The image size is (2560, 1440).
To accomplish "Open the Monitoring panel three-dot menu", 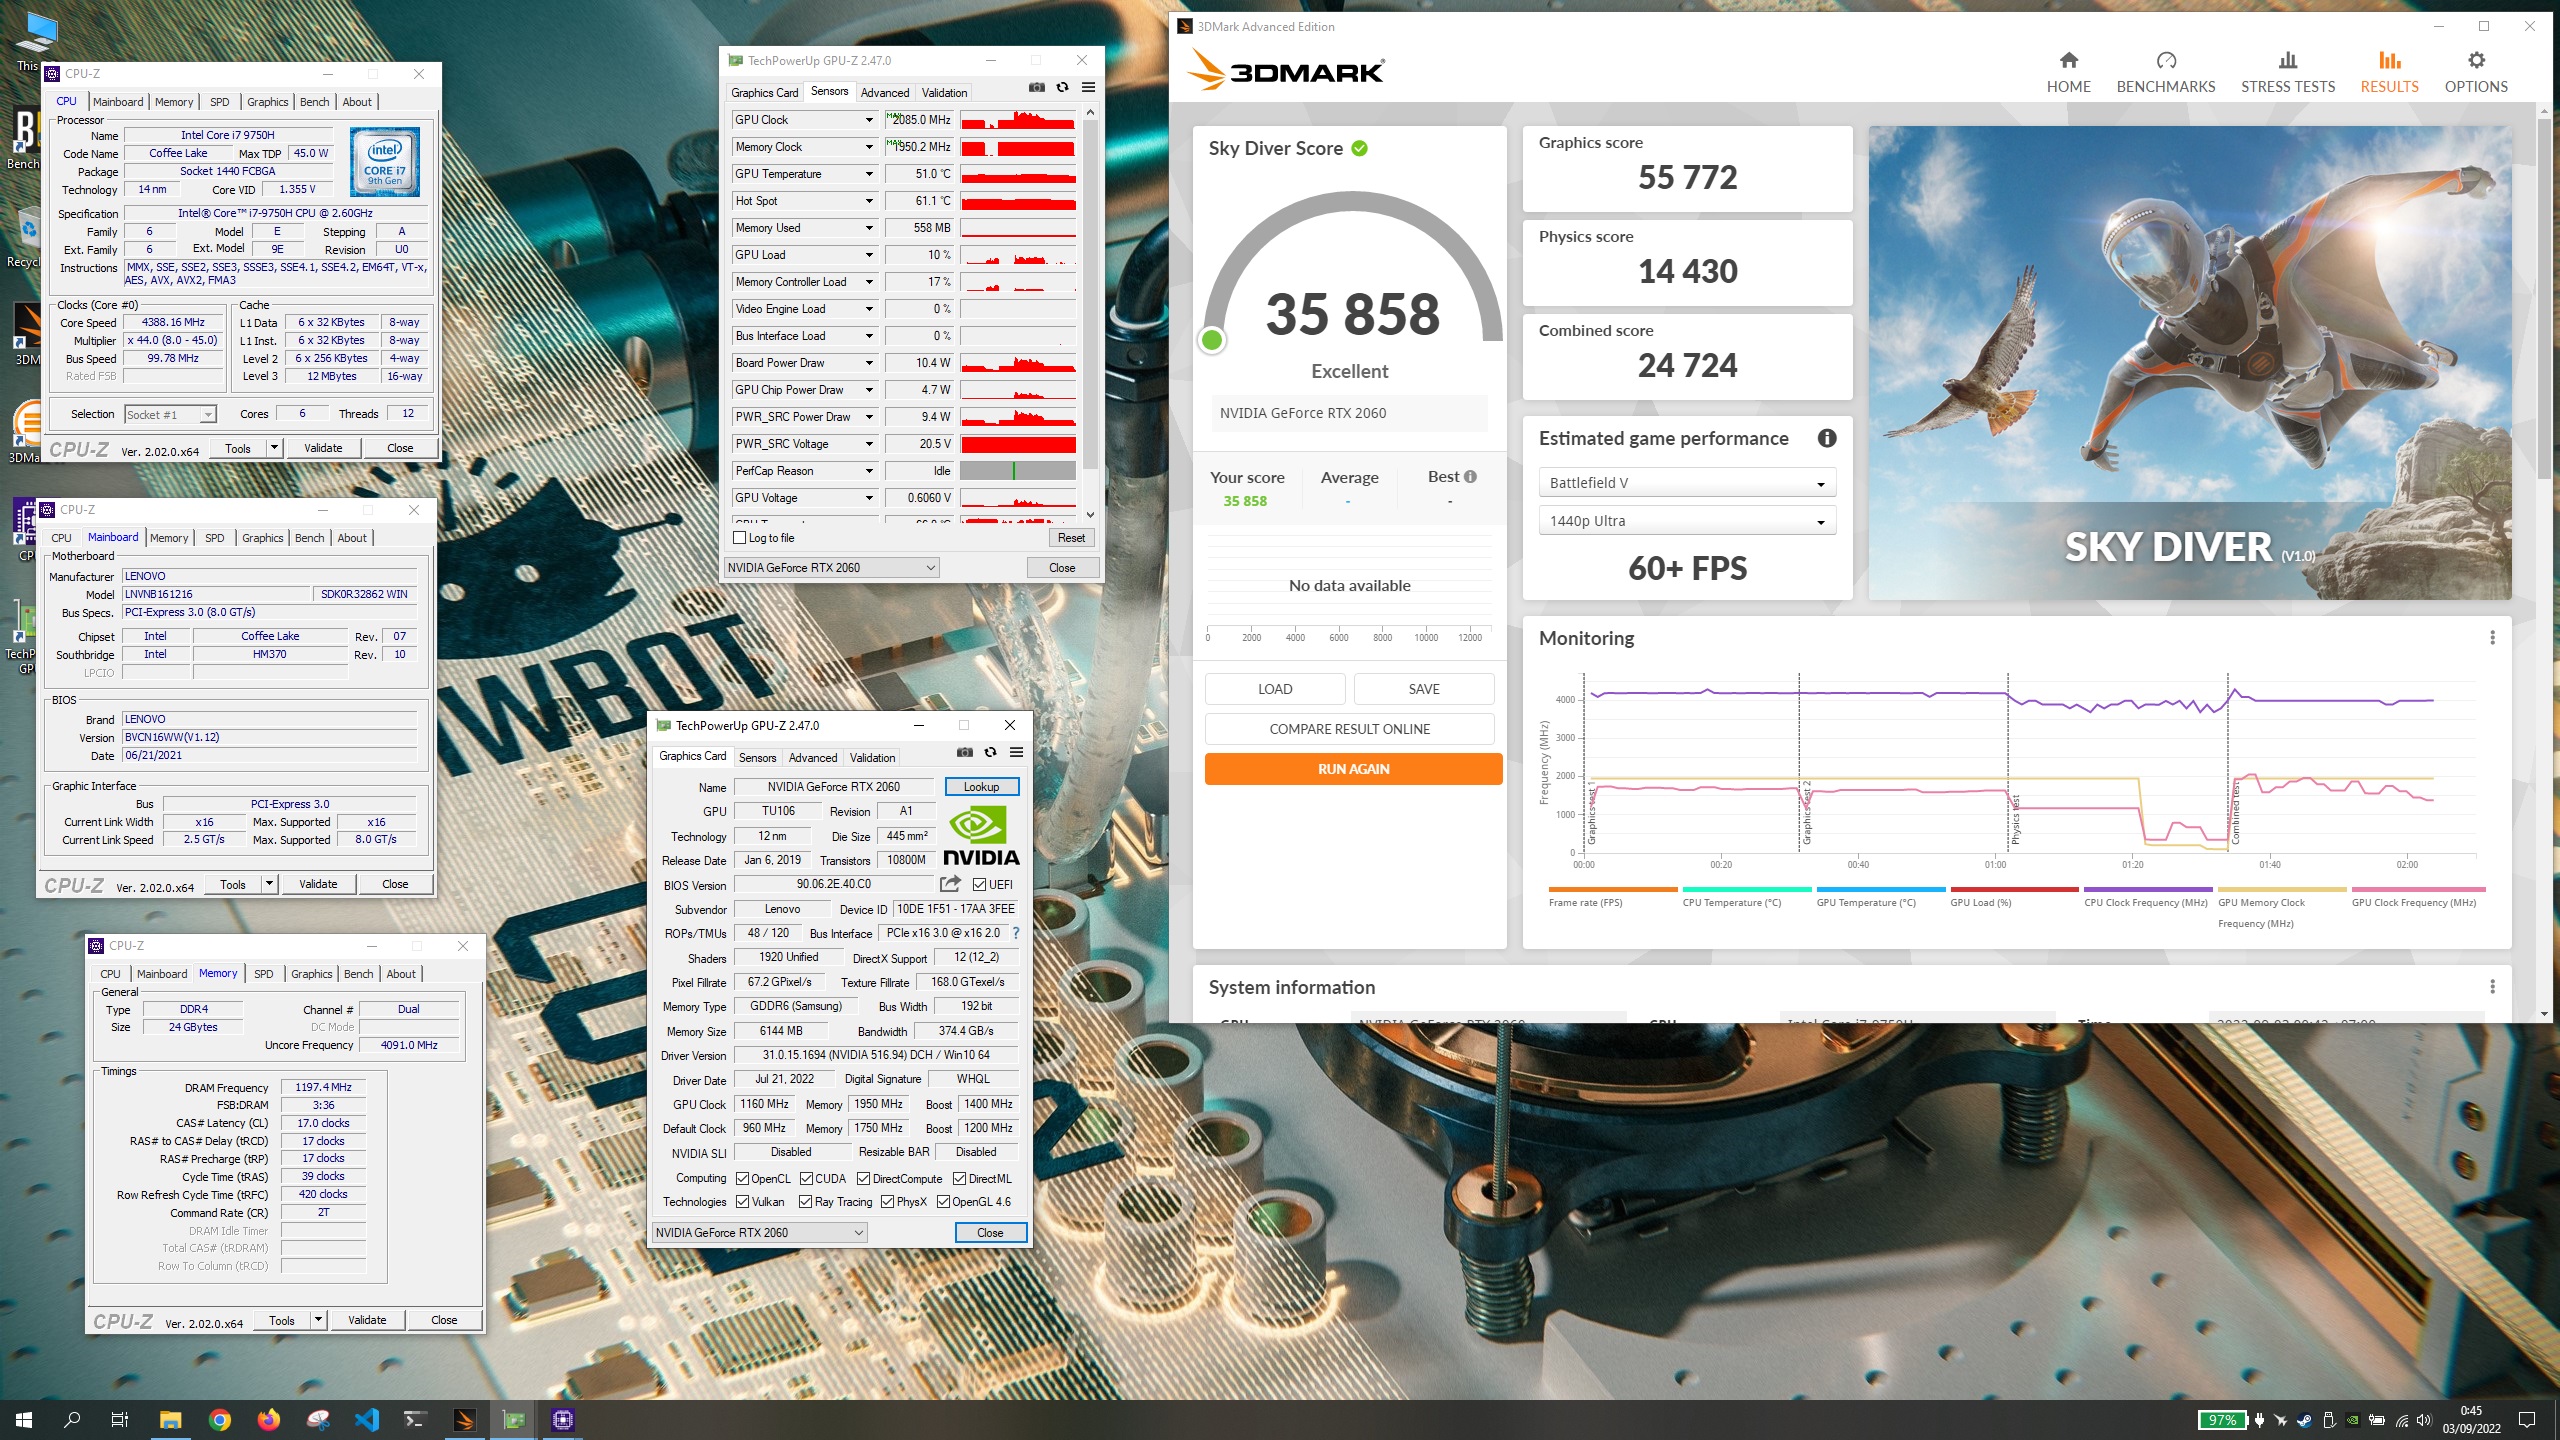I will click(2492, 638).
